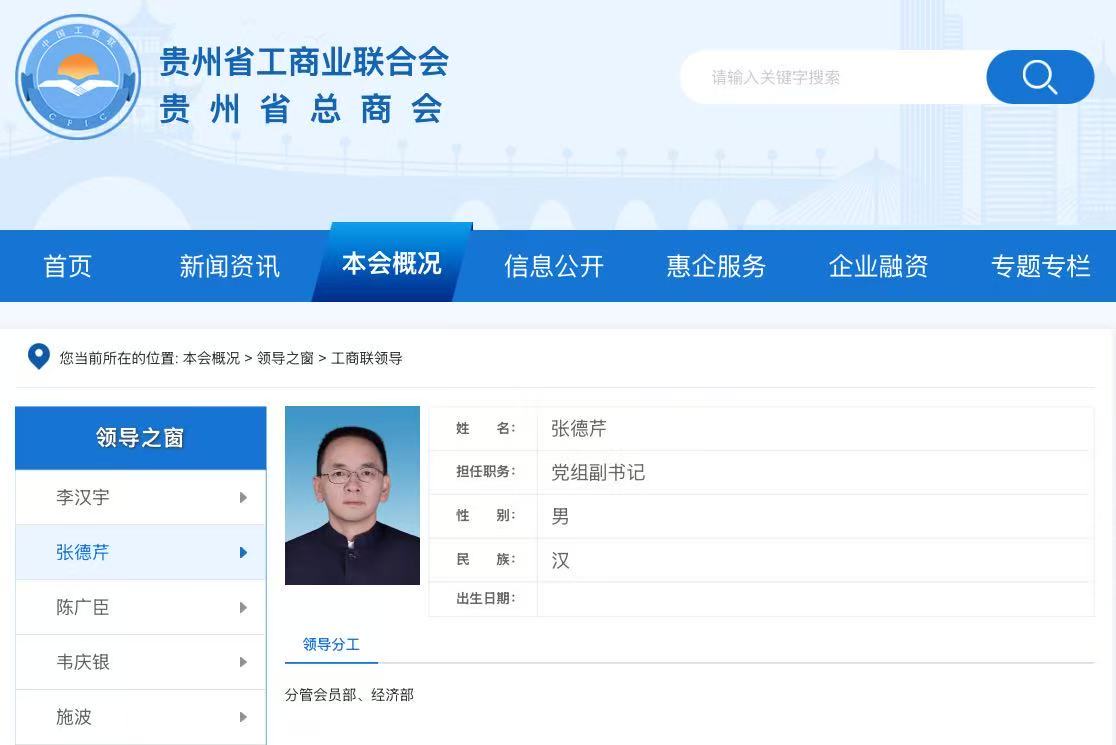Select the 本会概况 navigation tab

click(391, 263)
